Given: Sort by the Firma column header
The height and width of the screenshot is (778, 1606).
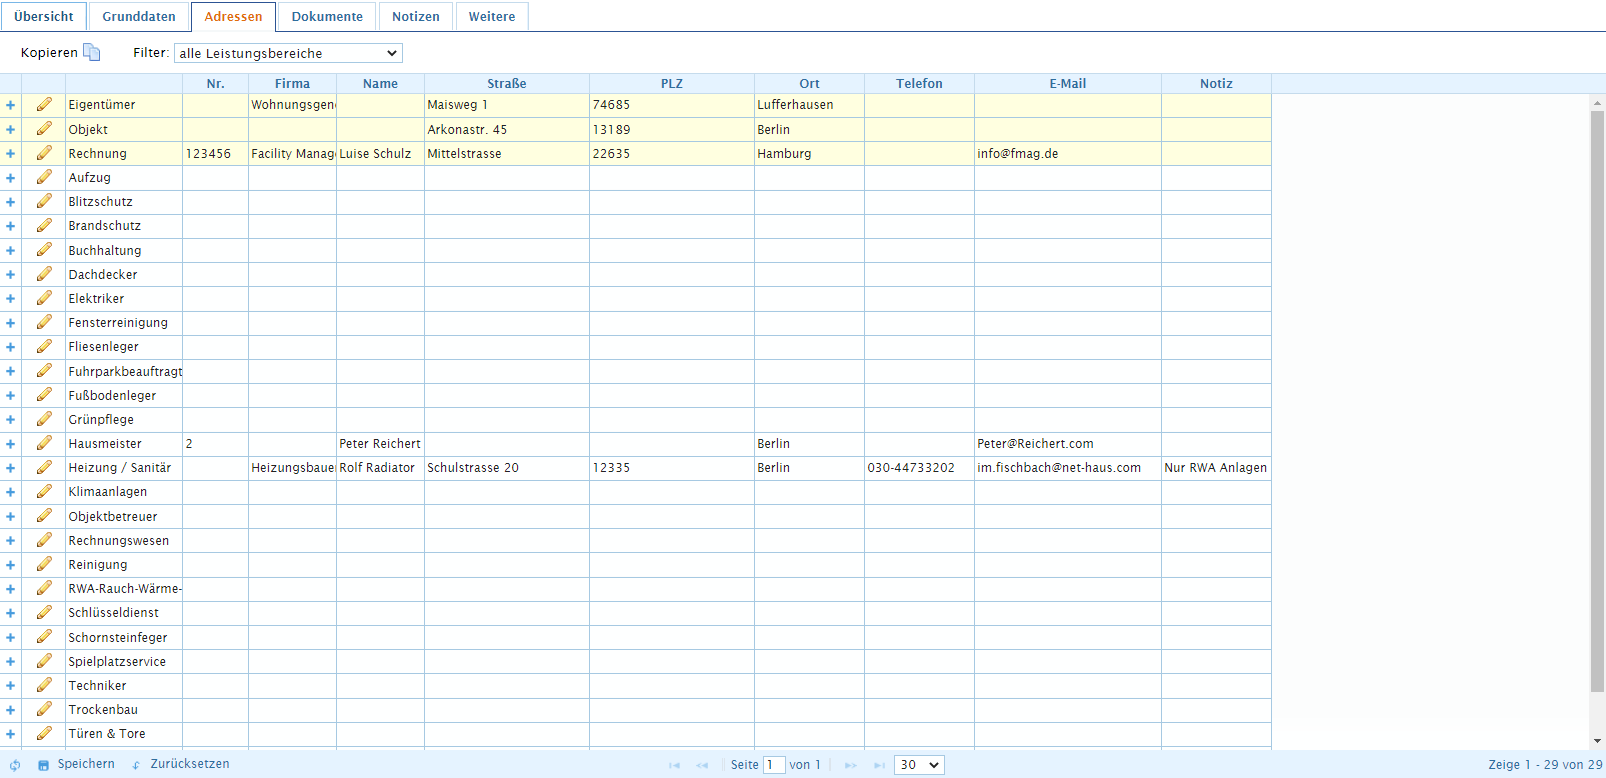Looking at the screenshot, I should pos(292,84).
